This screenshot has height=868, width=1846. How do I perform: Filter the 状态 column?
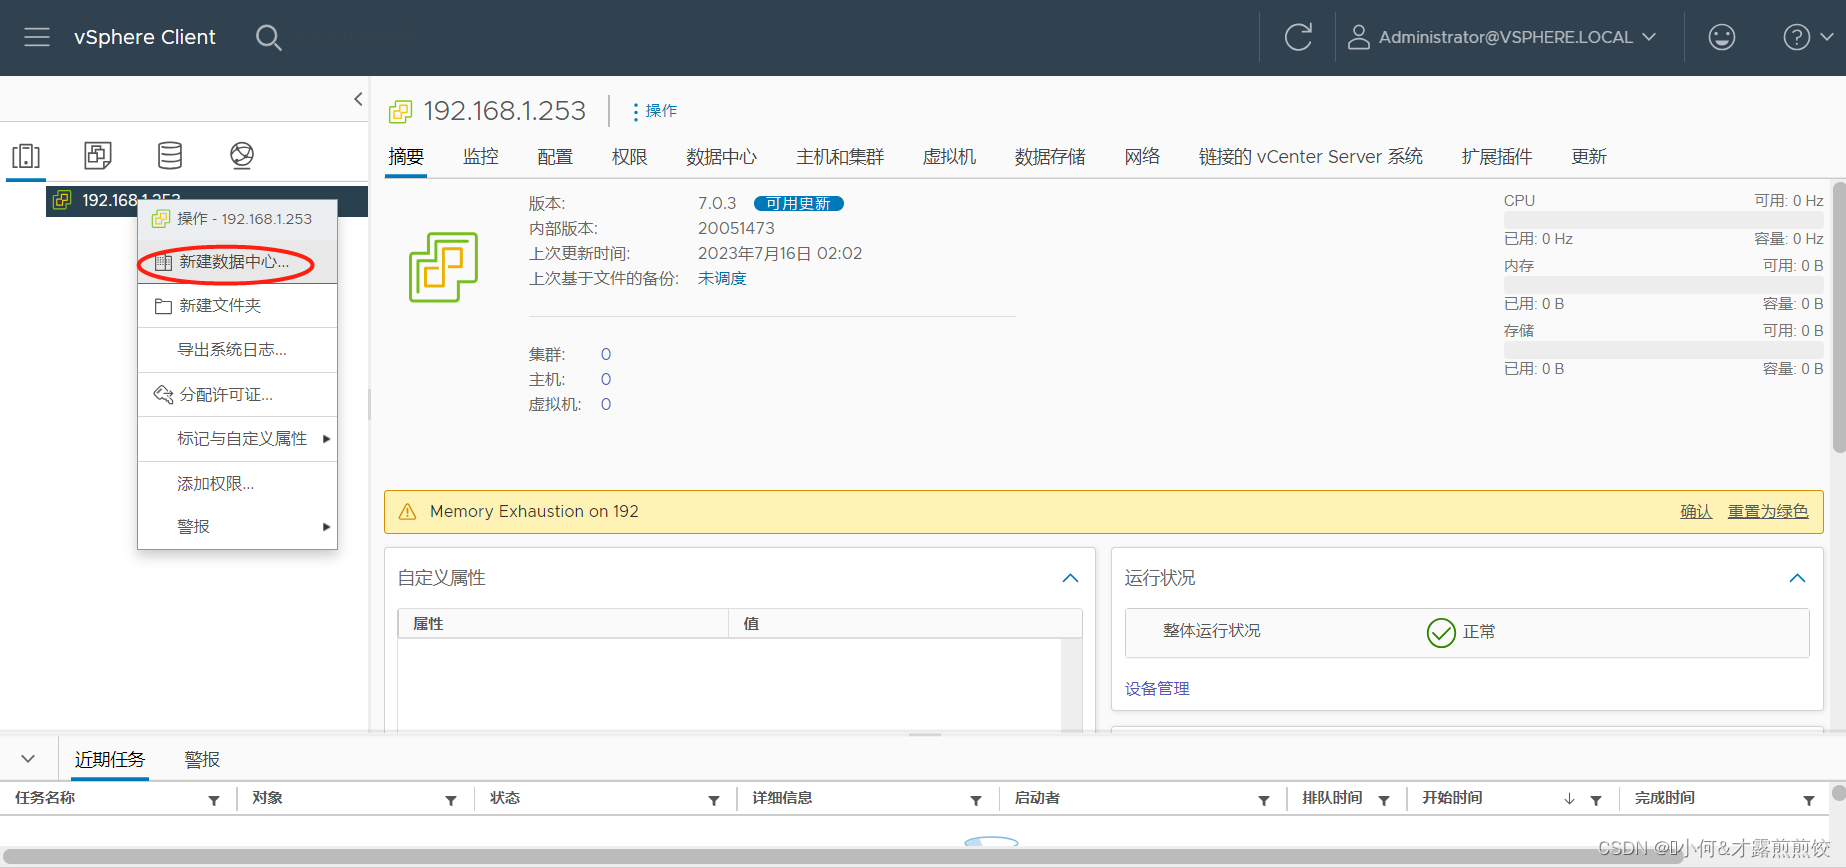pos(714,800)
